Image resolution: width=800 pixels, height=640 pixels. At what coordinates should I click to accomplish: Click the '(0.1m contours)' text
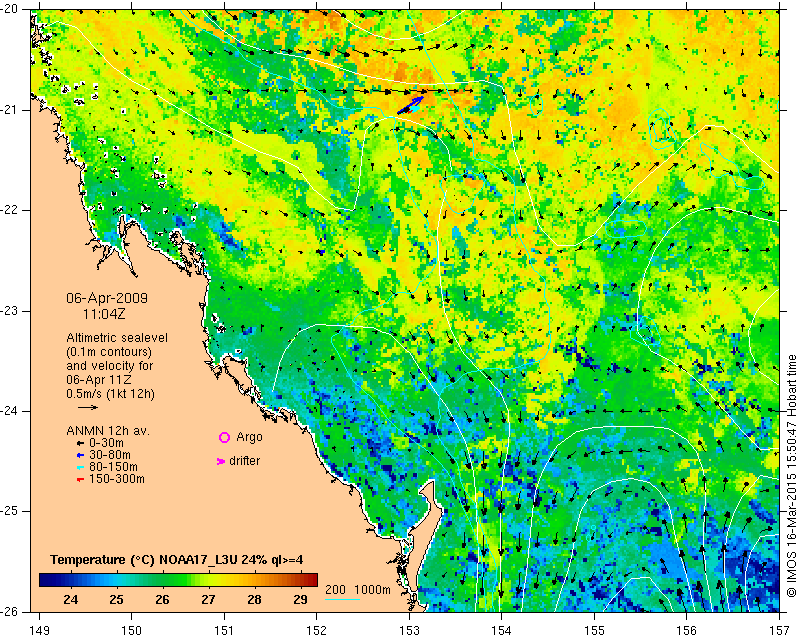pos(109,352)
